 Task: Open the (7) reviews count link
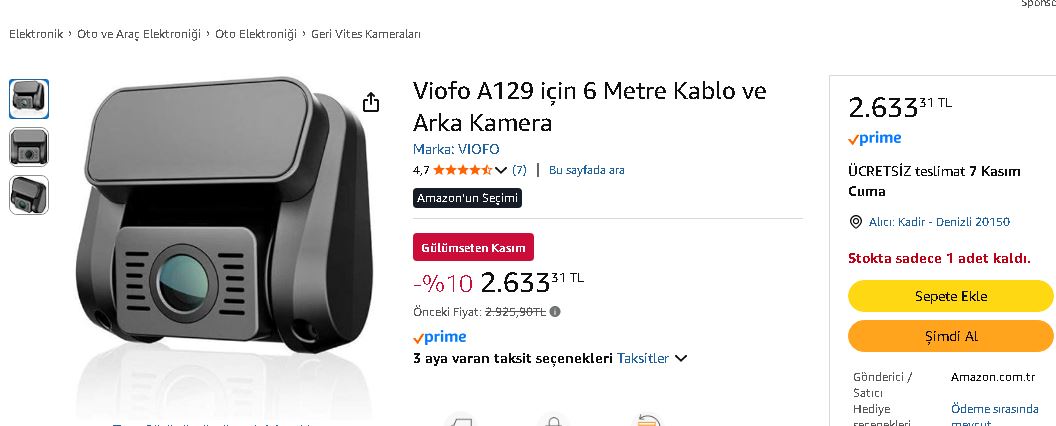click(x=519, y=170)
